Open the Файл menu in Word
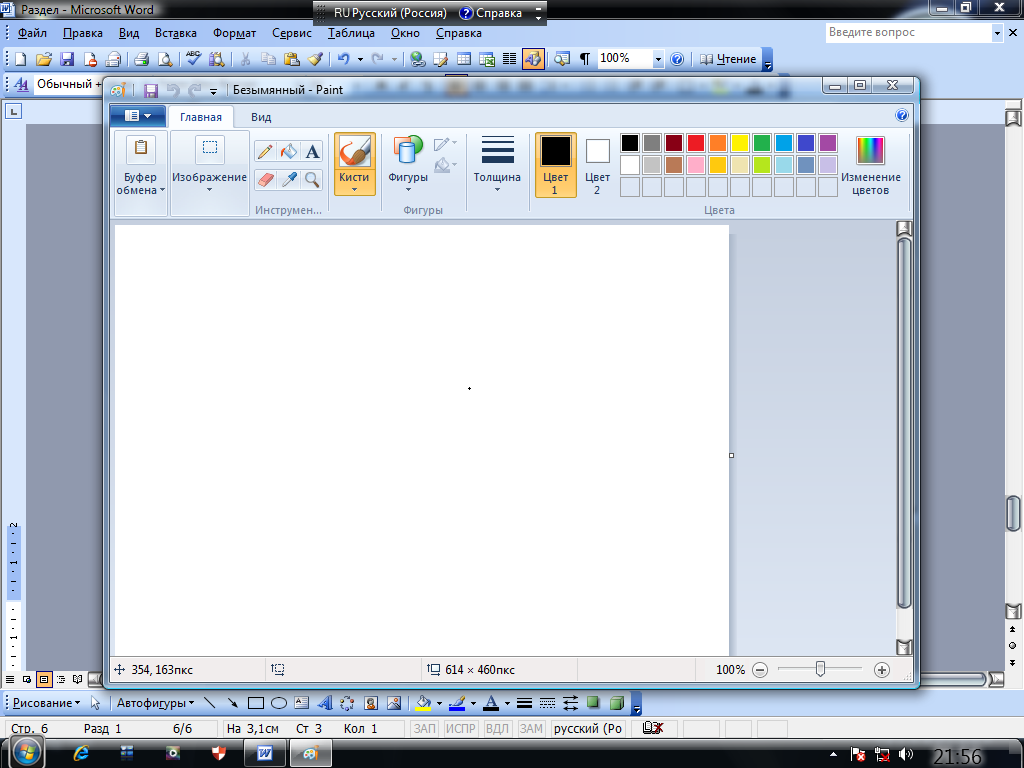 tap(32, 33)
